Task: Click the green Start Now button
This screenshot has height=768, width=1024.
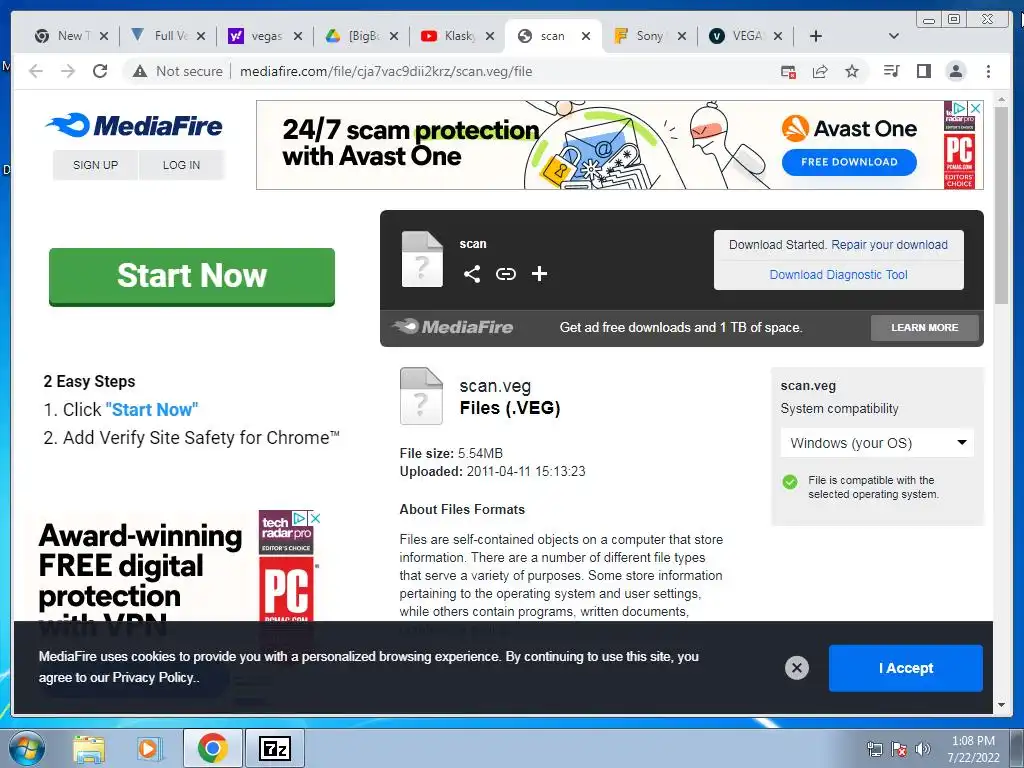Action: pyautogui.click(x=192, y=276)
